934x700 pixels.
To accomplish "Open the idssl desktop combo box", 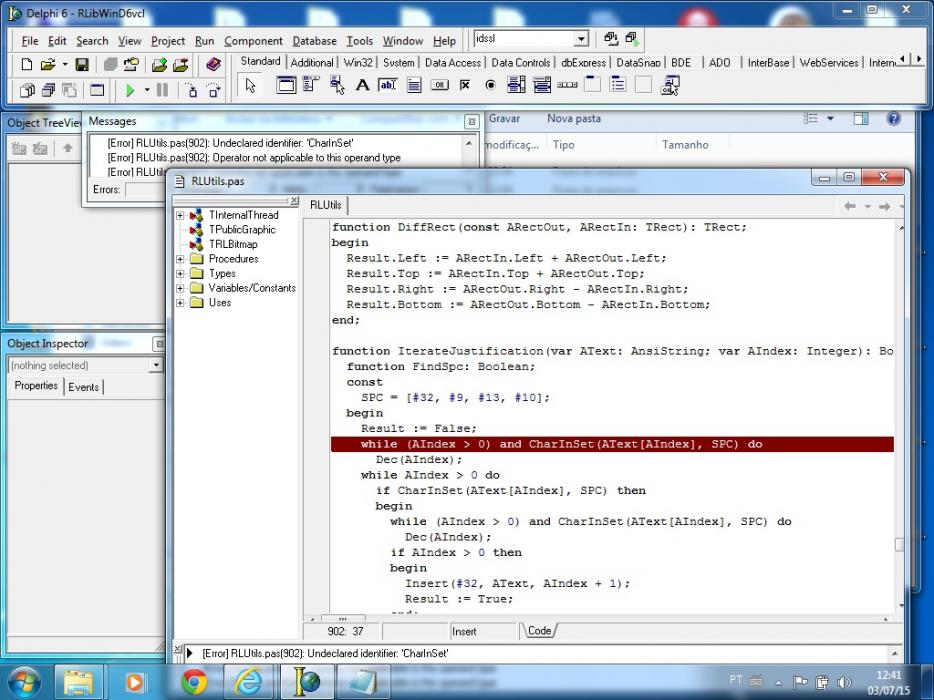I will pos(581,39).
